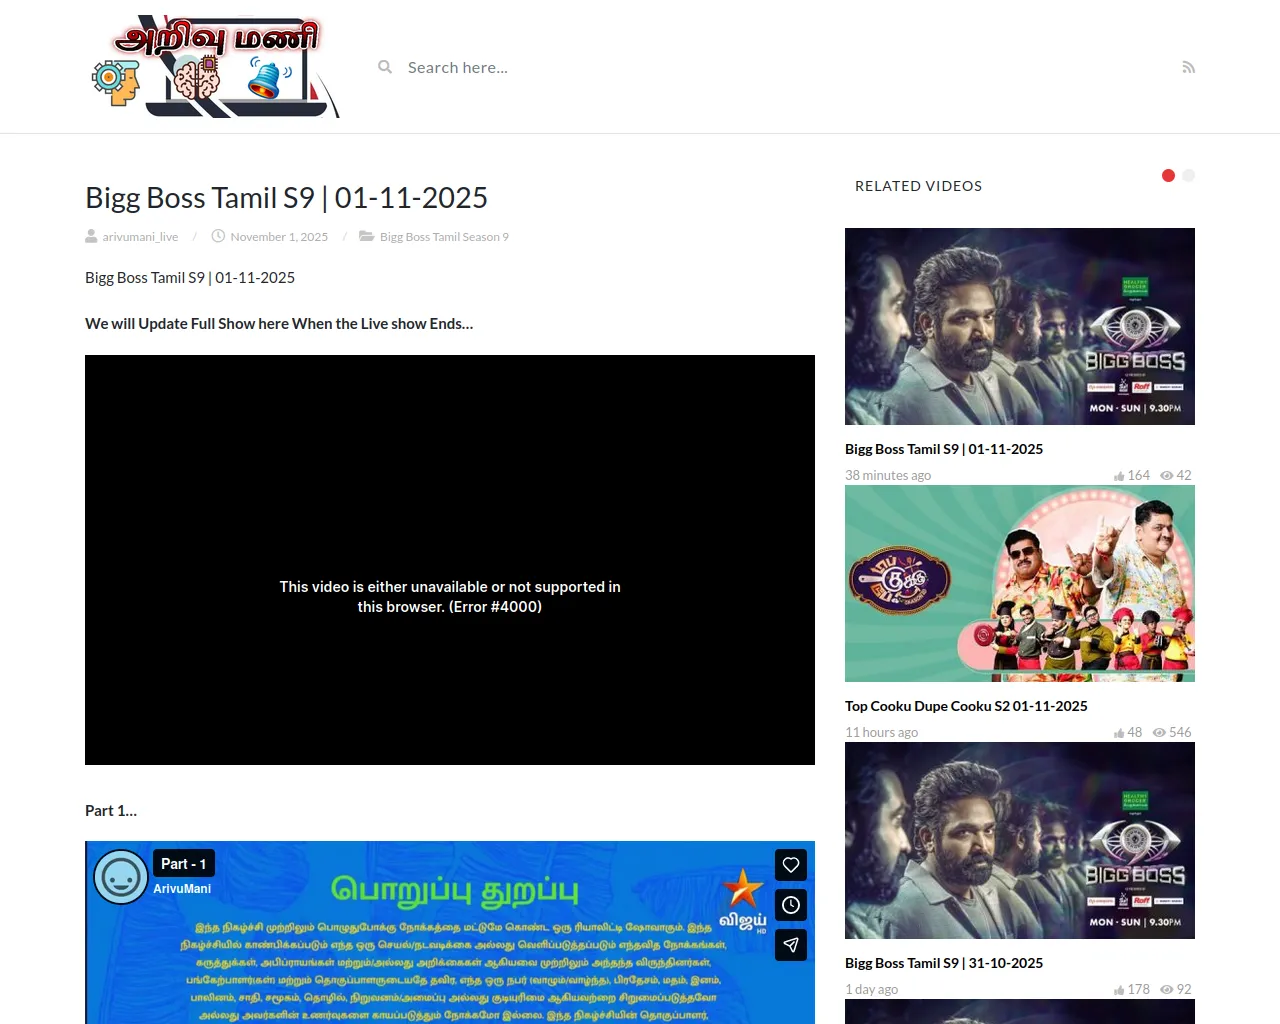Click Top Cooku Dupe Cooku thumbnail
The width and height of the screenshot is (1280, 1024).
(1020, 584)
